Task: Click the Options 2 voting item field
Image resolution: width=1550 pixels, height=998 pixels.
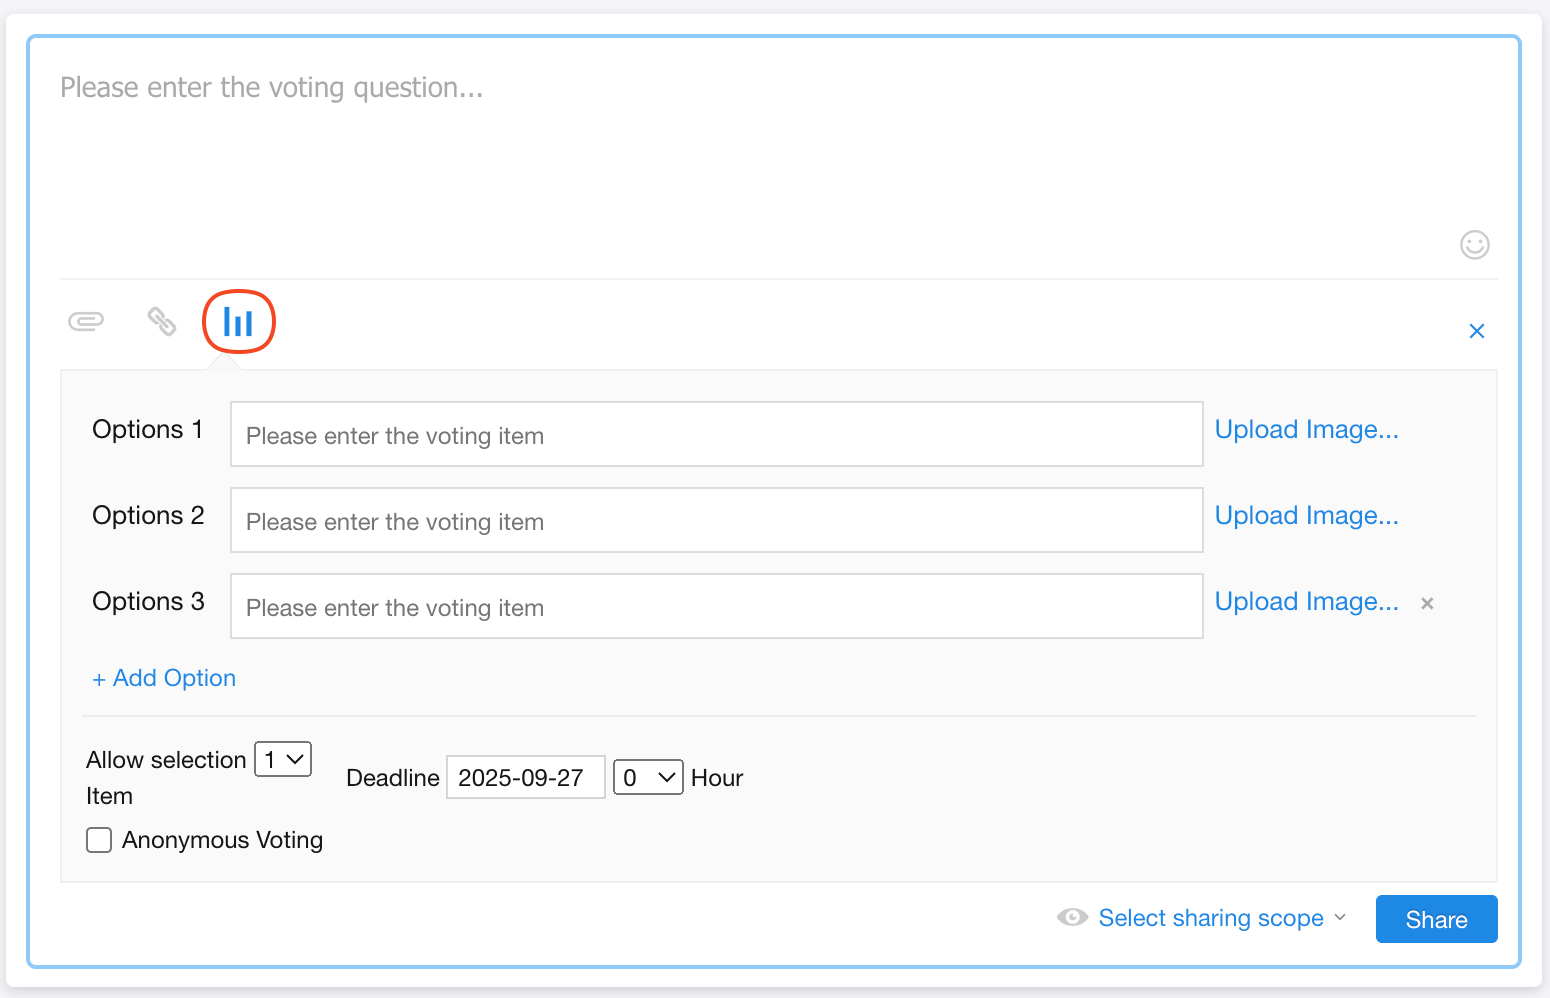Action: (x=716, y=521)
